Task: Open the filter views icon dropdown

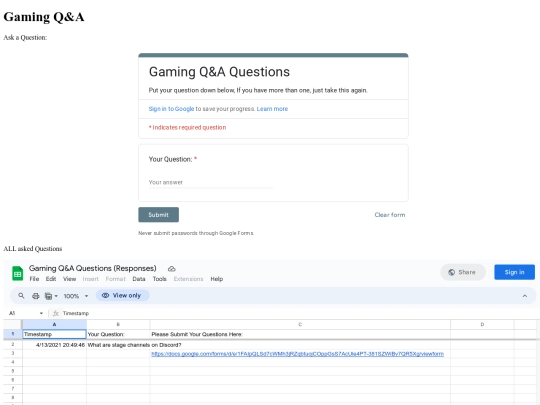Action: (51, 296)
